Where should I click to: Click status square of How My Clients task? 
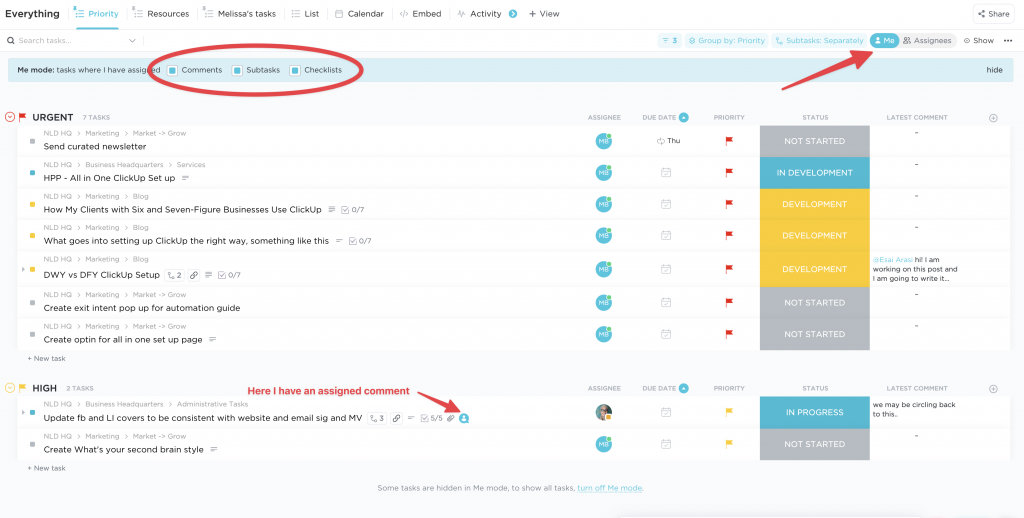coord(32,204)
